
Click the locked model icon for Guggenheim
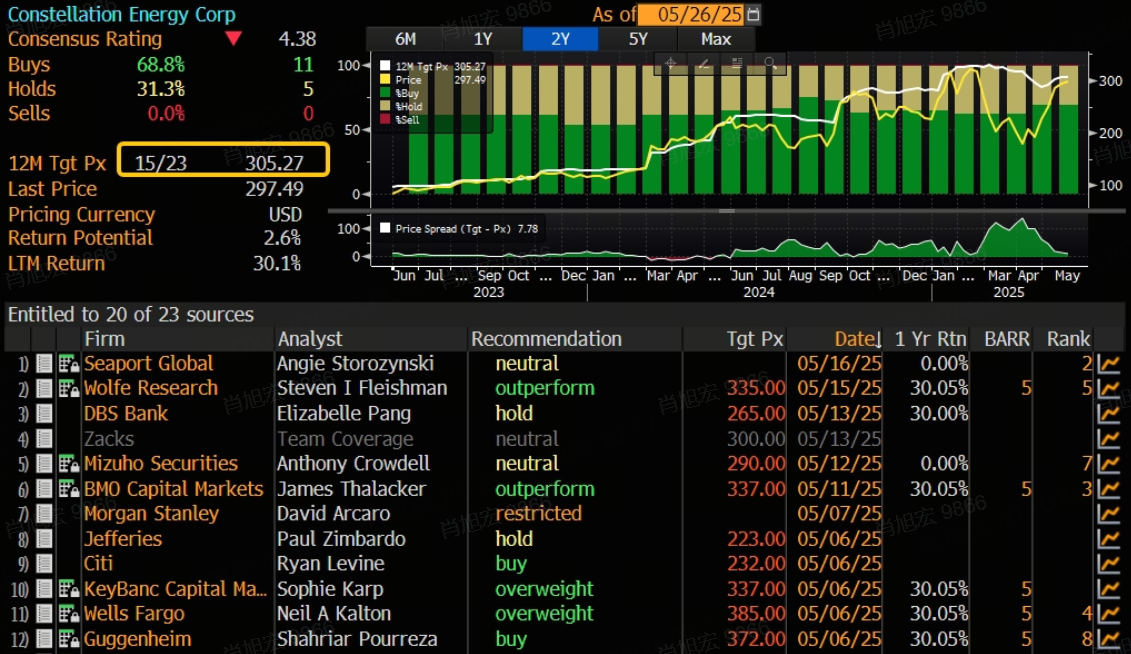click(68, 639)
